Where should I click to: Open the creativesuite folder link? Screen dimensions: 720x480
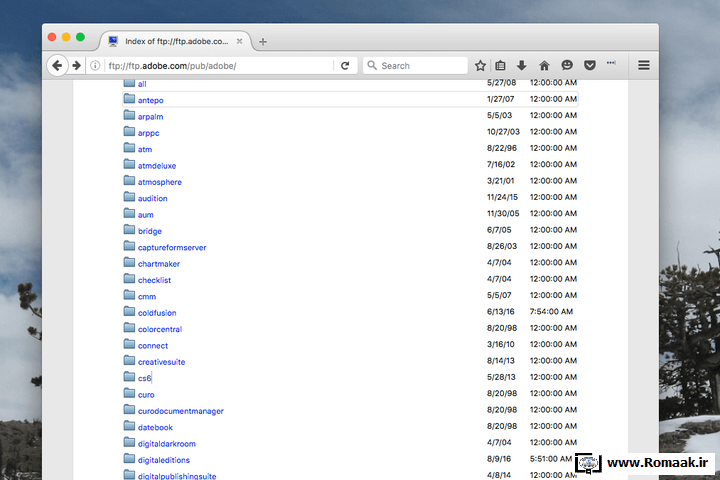click(x=162, y=362)
